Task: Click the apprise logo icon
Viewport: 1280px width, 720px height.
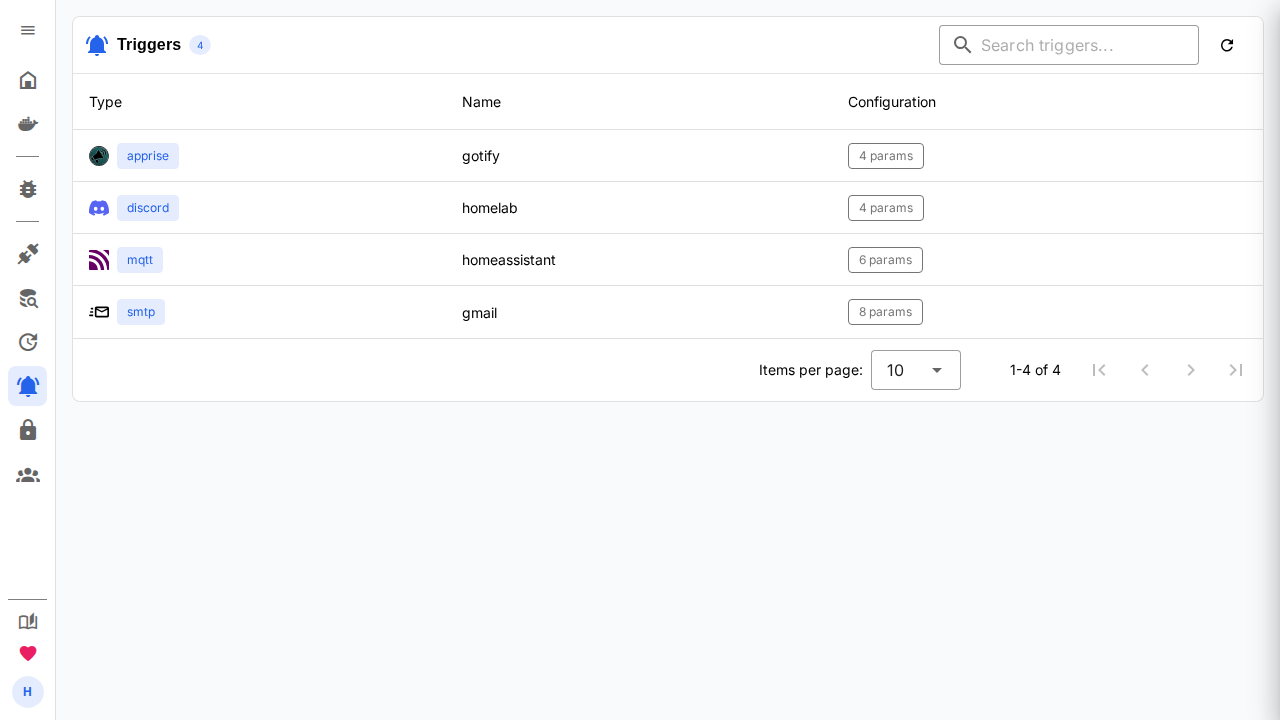Action: coord(99,156)
